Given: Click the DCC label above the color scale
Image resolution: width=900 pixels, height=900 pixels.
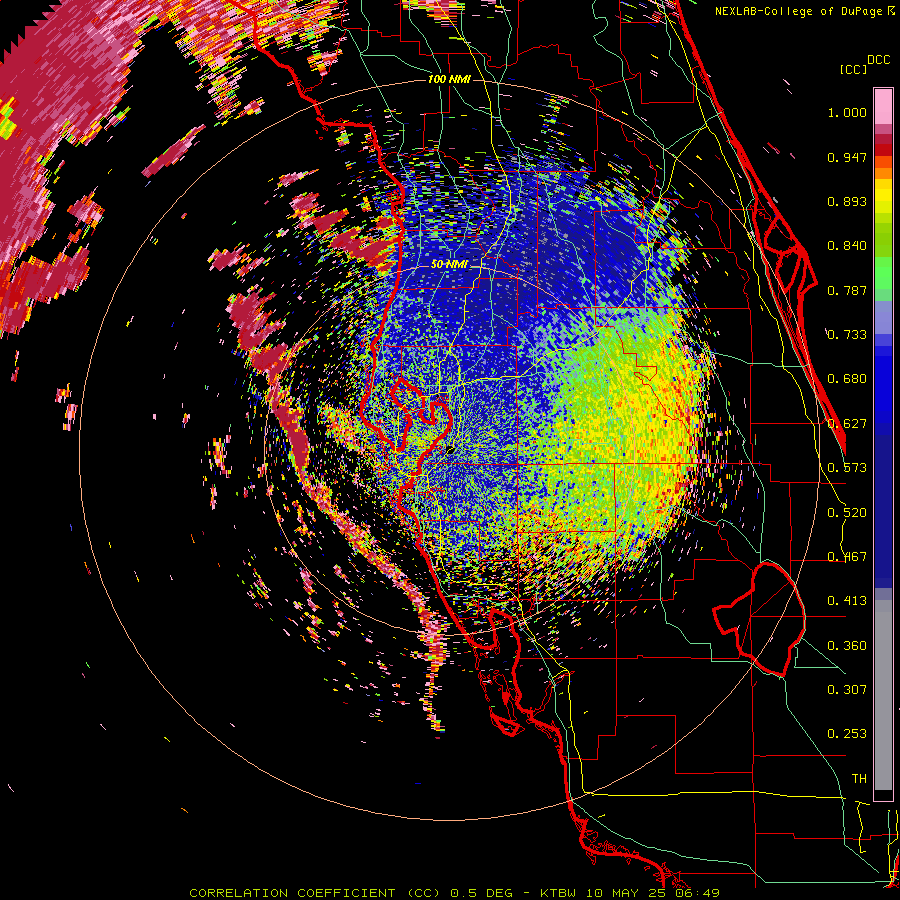Looking at the screenshot, I should click(879, 60).
